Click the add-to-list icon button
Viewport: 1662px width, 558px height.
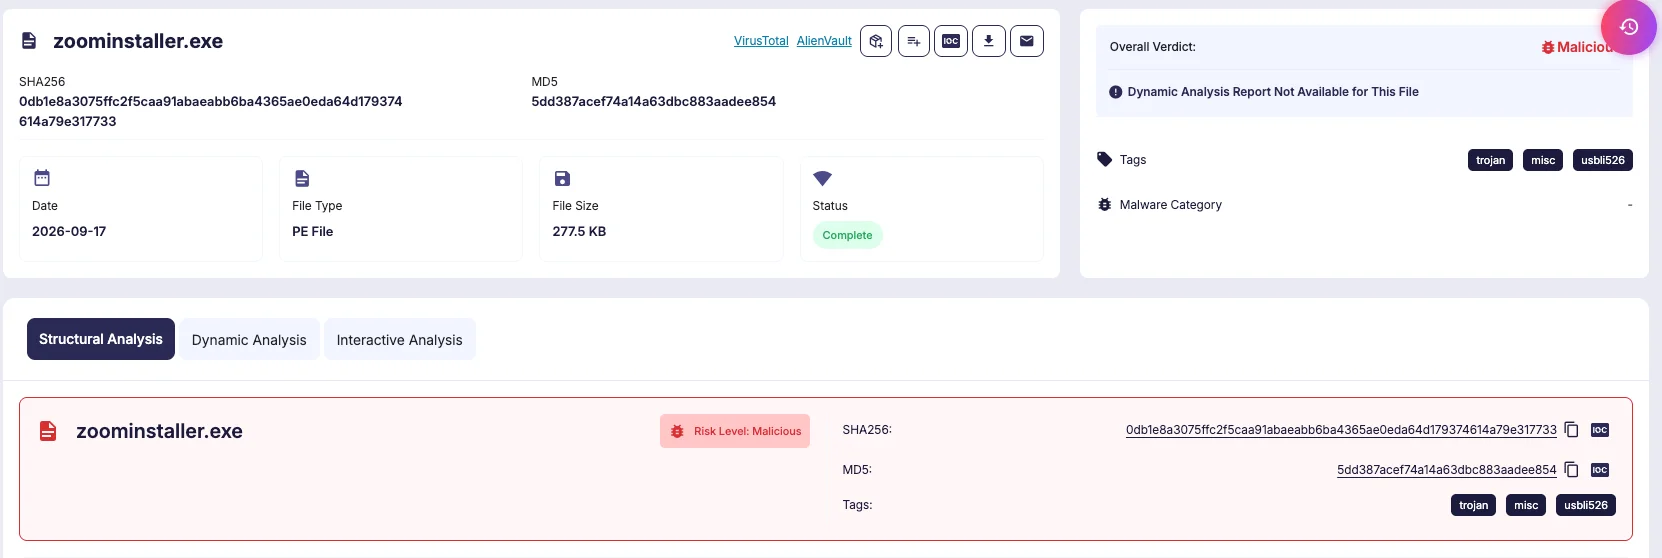[914, 41]
